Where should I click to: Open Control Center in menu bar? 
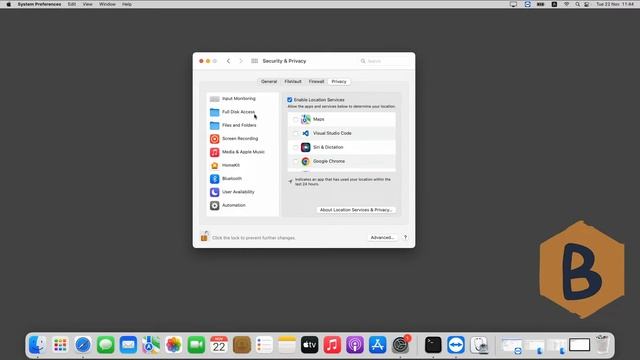[587, 4]
